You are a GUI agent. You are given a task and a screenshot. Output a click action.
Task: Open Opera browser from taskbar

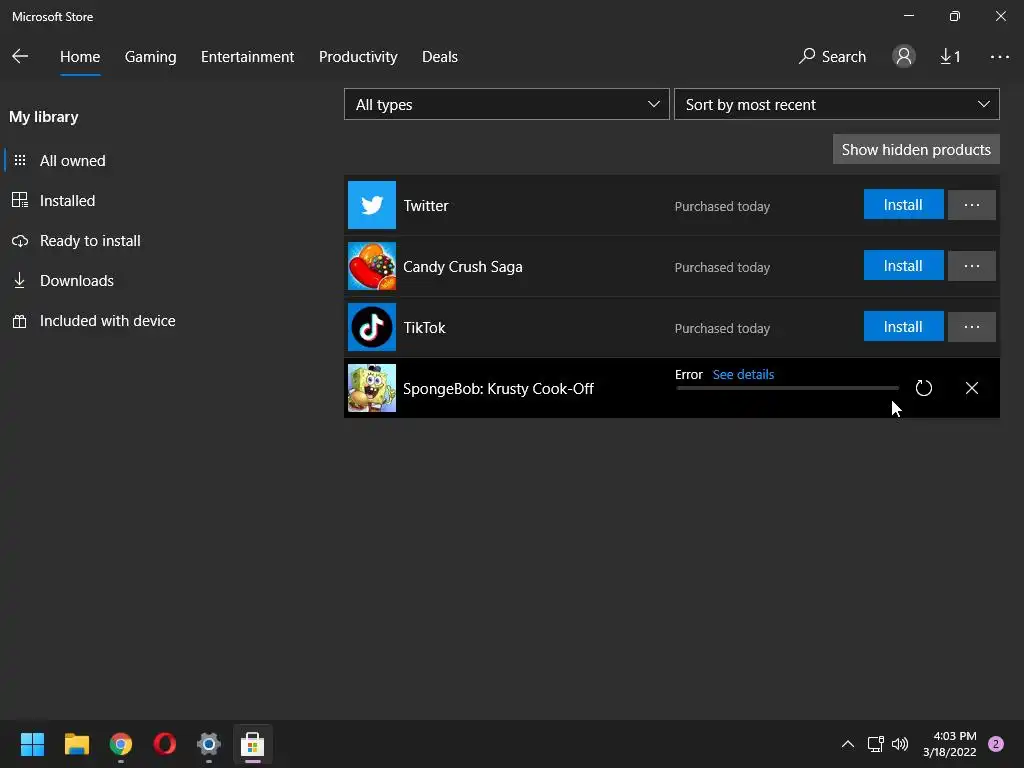[165, 744]
